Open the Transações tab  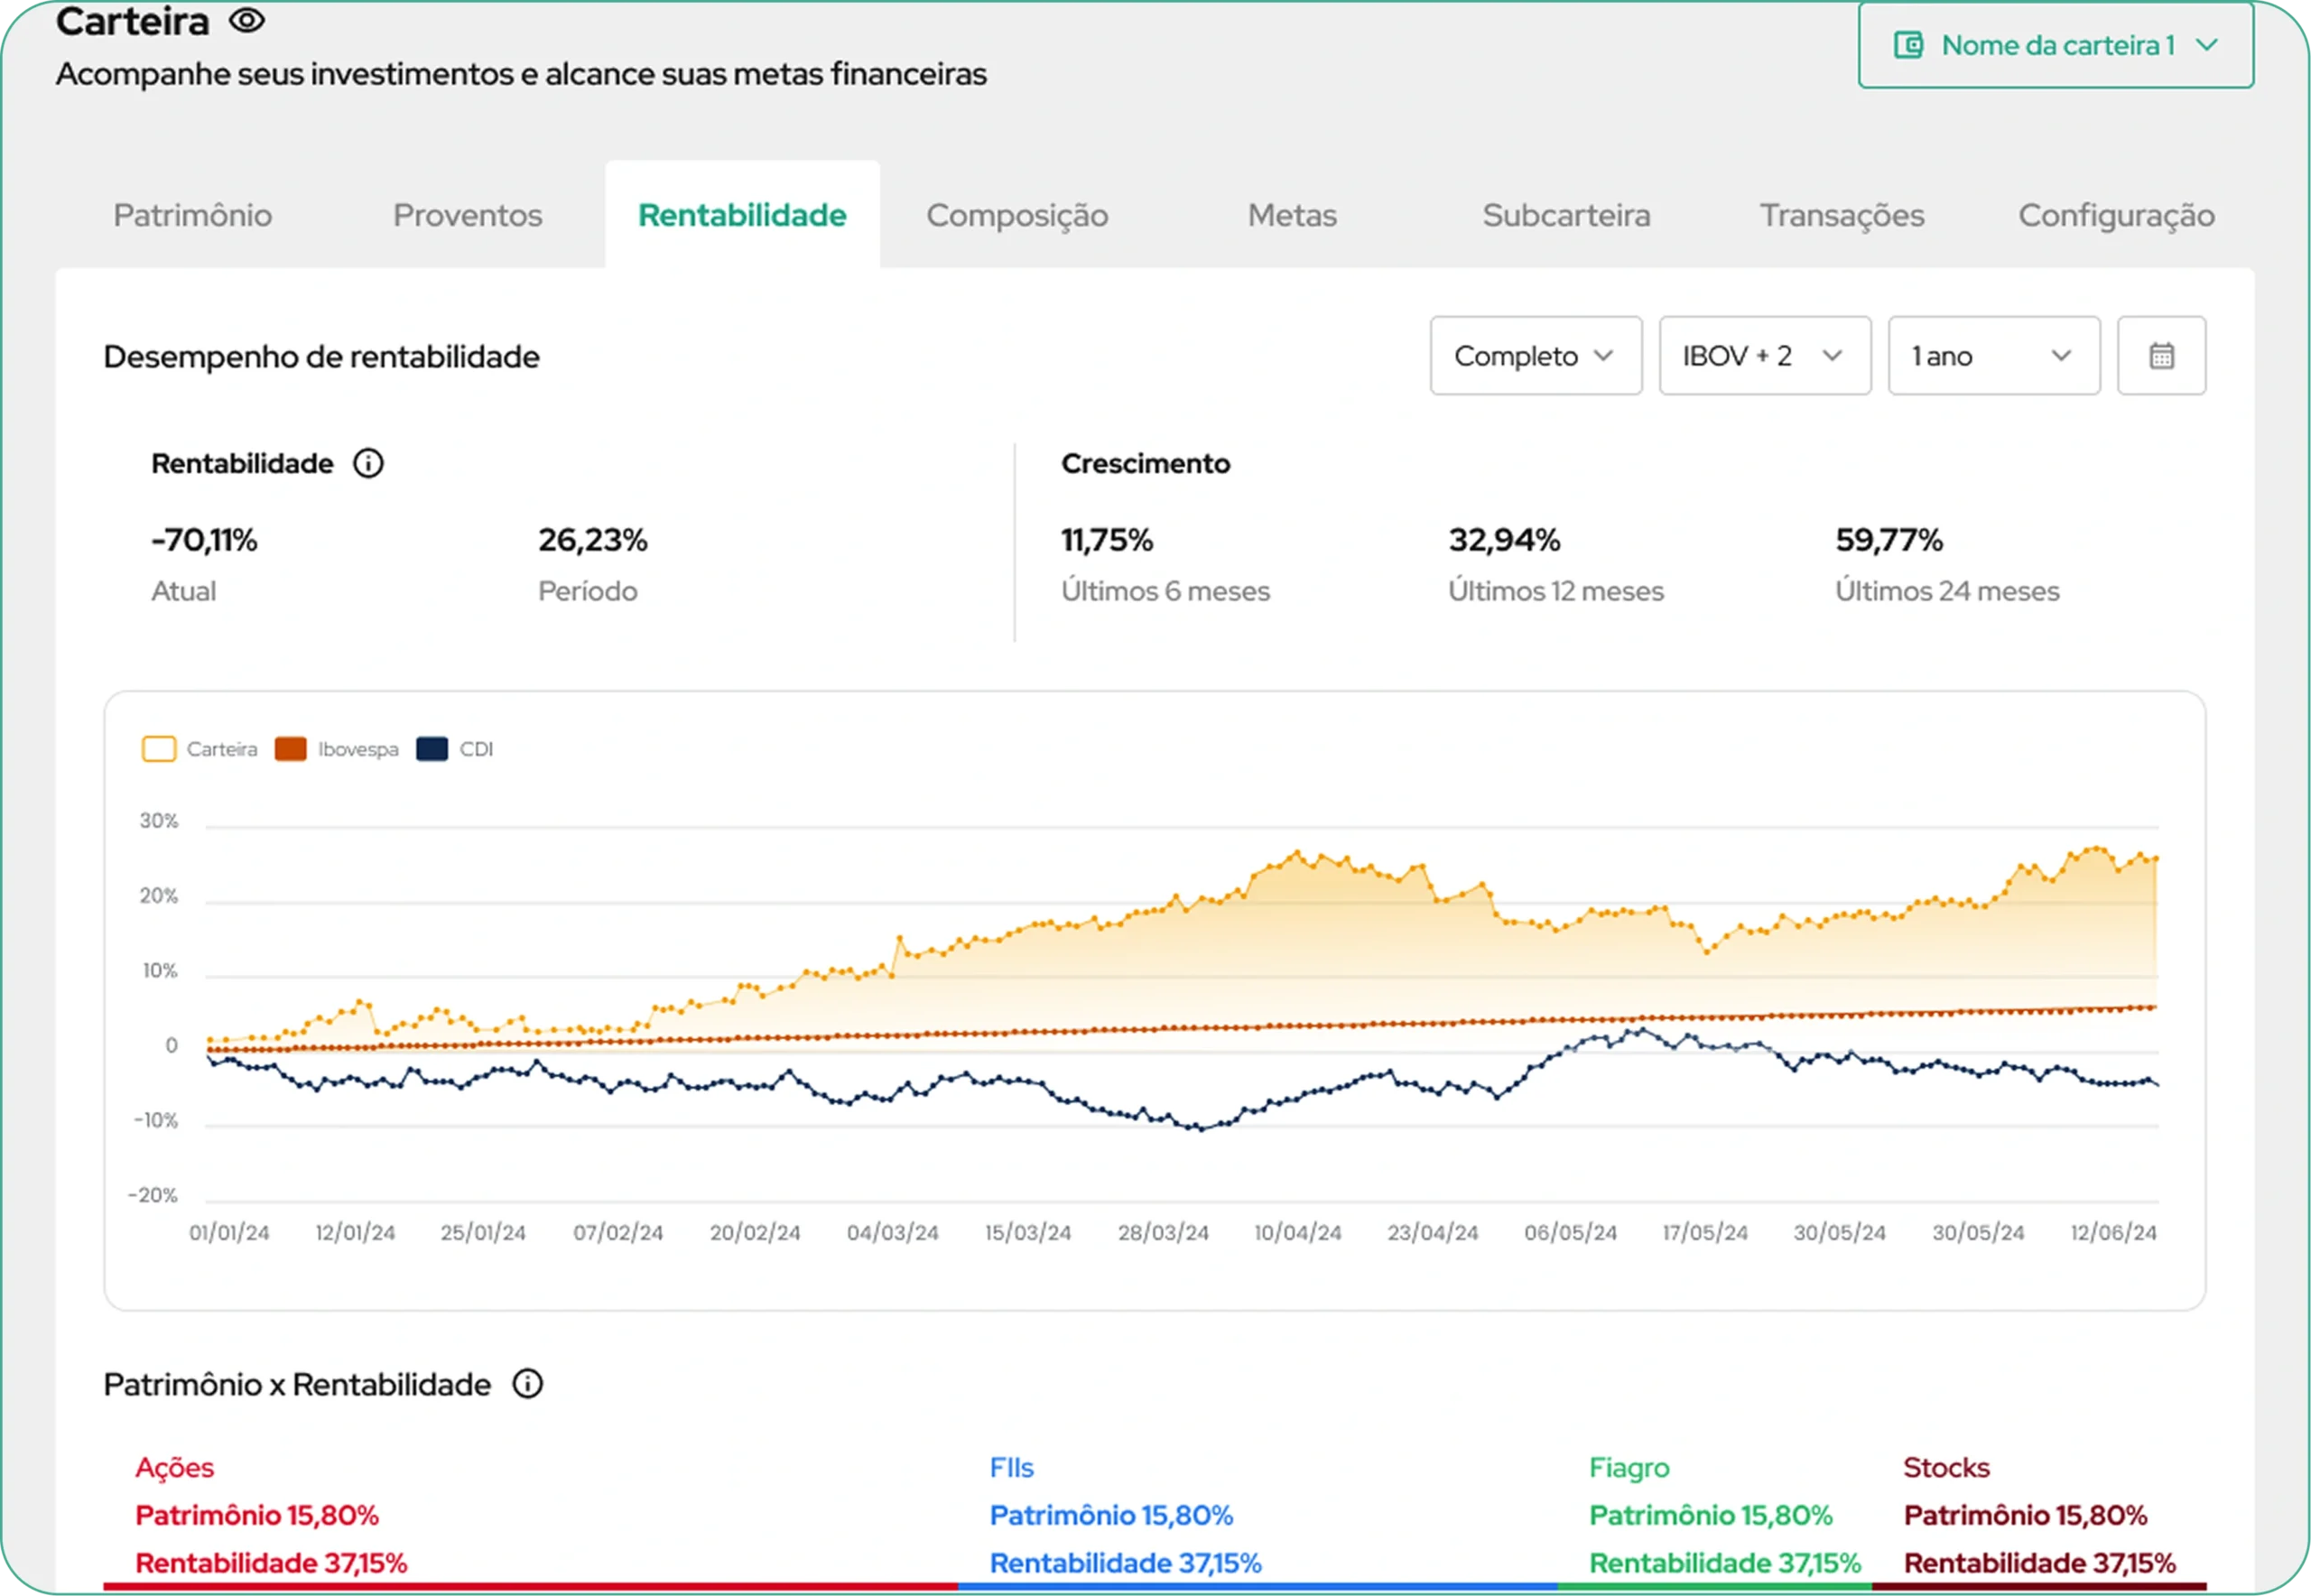click(x=1841, y=215)
